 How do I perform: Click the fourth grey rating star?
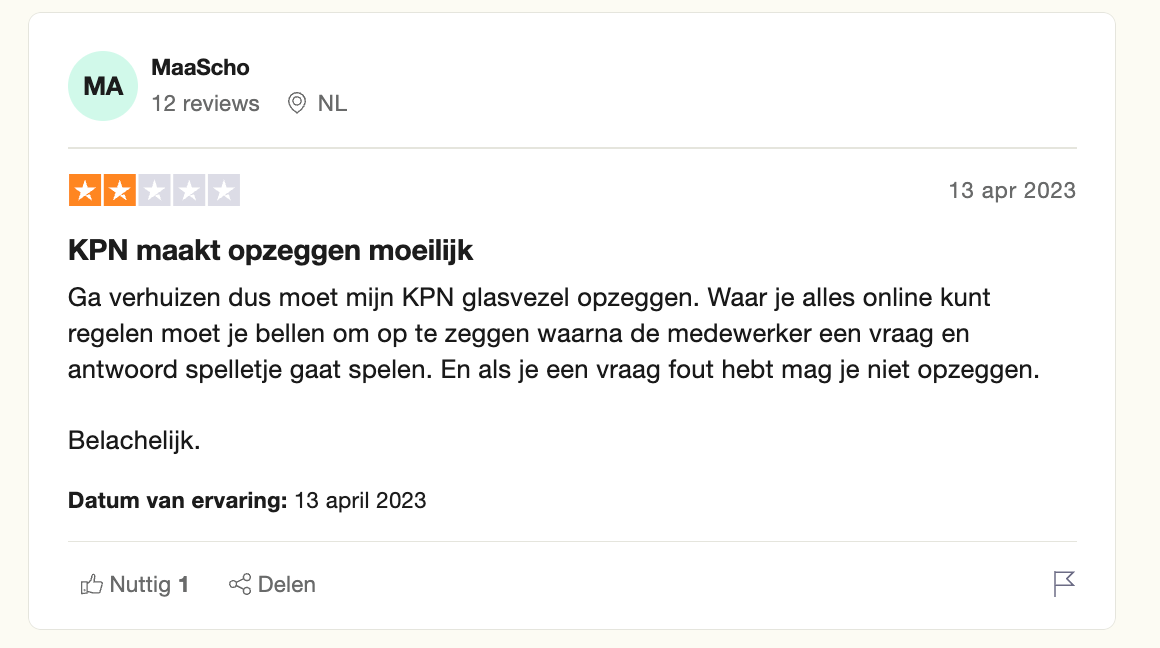(189, 190)
